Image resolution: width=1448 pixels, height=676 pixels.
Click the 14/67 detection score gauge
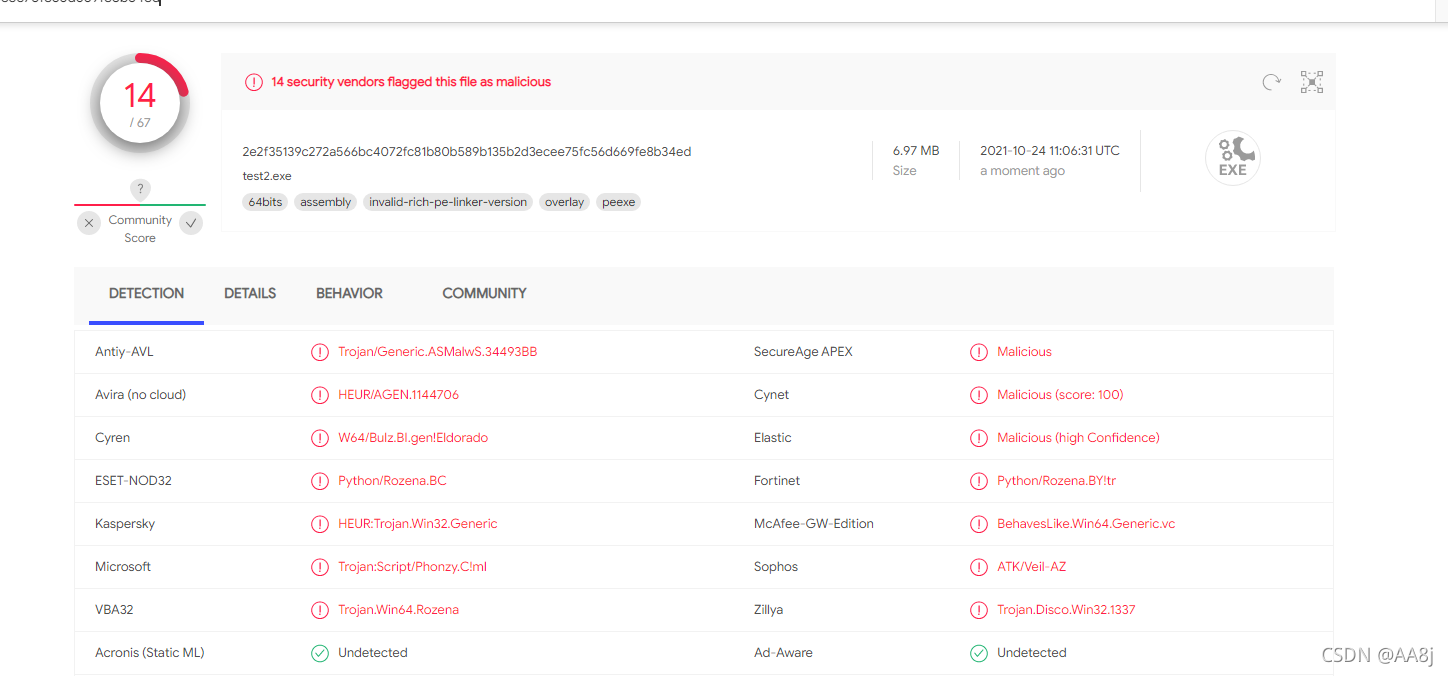point(140,103)
